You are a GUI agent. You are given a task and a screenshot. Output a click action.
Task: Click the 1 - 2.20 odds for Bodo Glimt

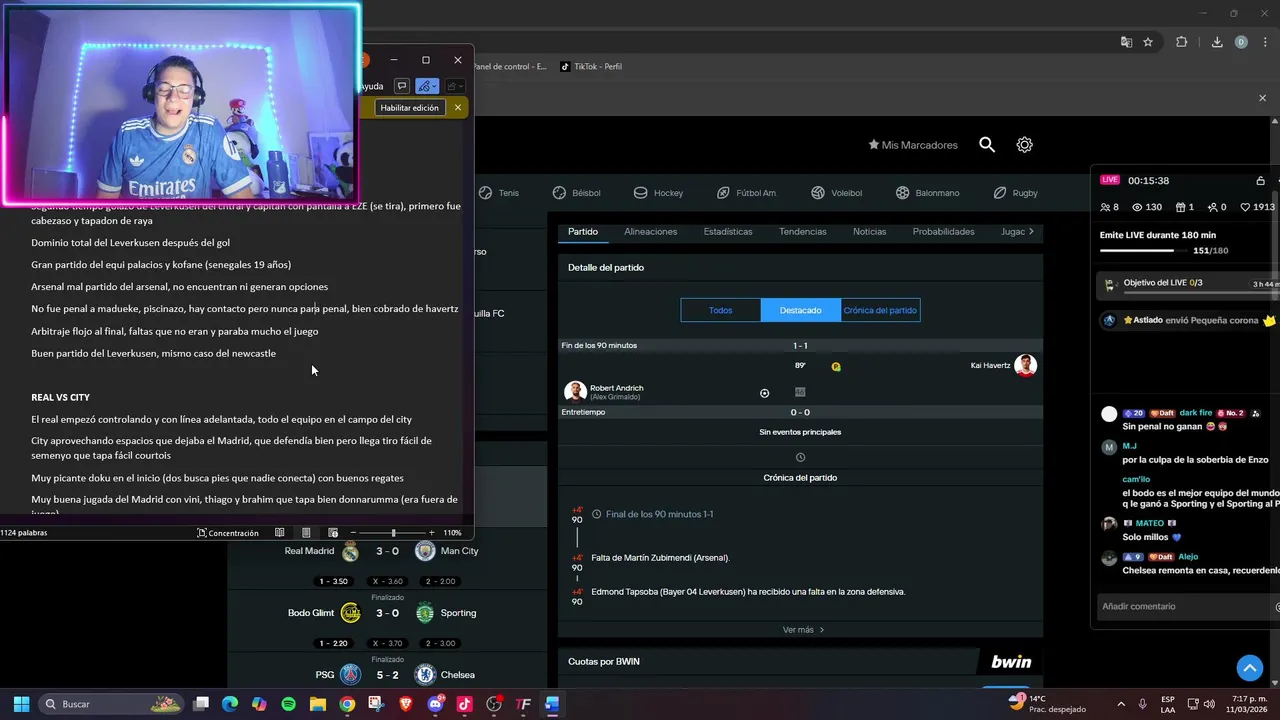pos(334,644)
